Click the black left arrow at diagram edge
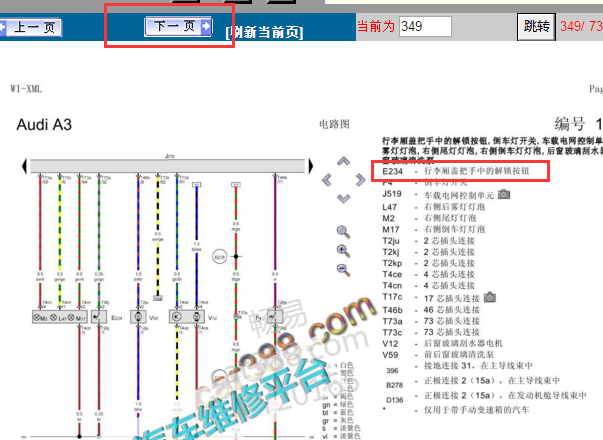The width and height of the screenshot is (603, 440). [x=24, y=166]
